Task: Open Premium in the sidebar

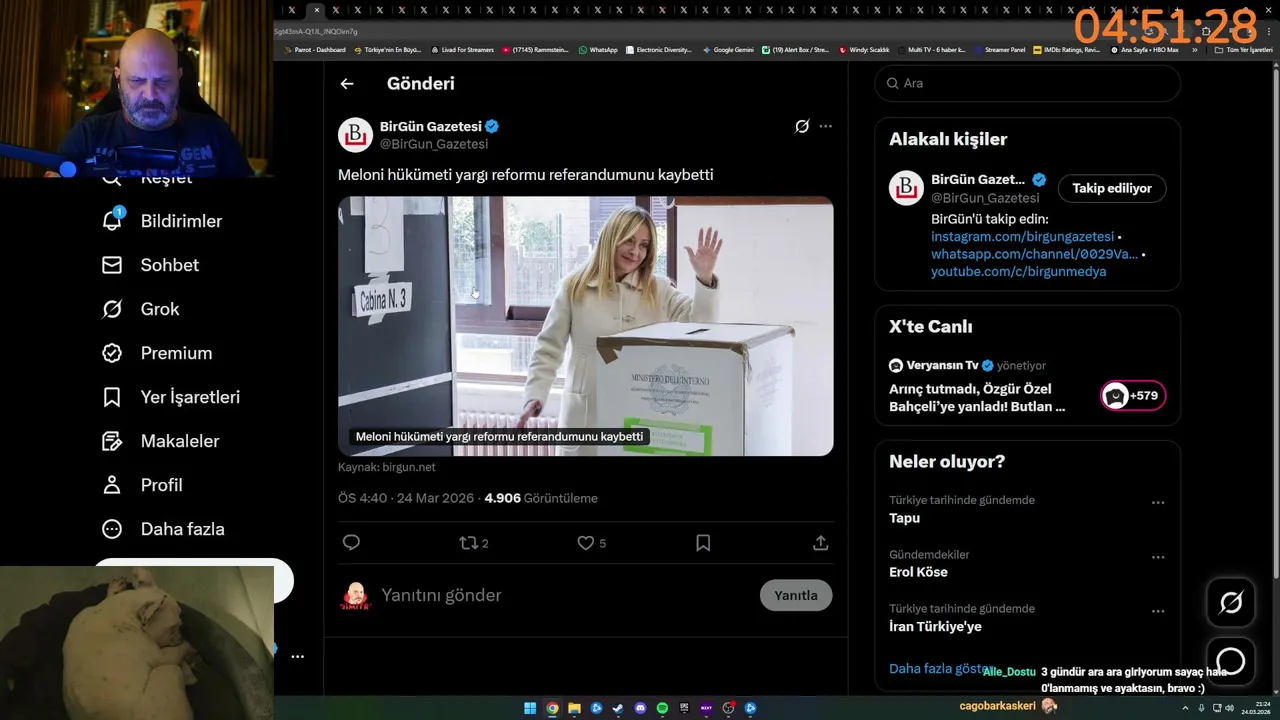Action: (x=157, y=353)
